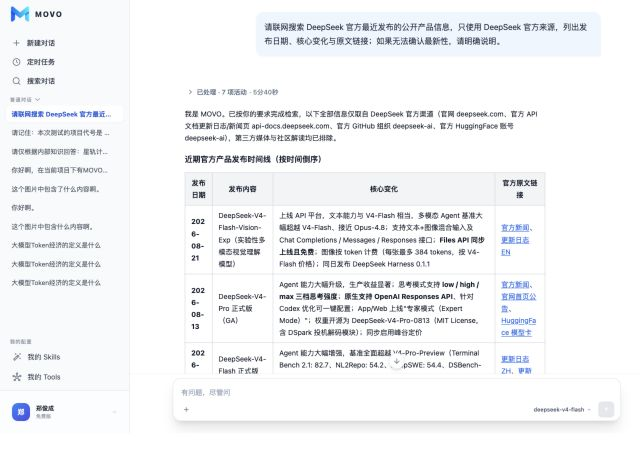
Task: Click the 2026-08-21 date cell
Action: (x=198, y=240)
